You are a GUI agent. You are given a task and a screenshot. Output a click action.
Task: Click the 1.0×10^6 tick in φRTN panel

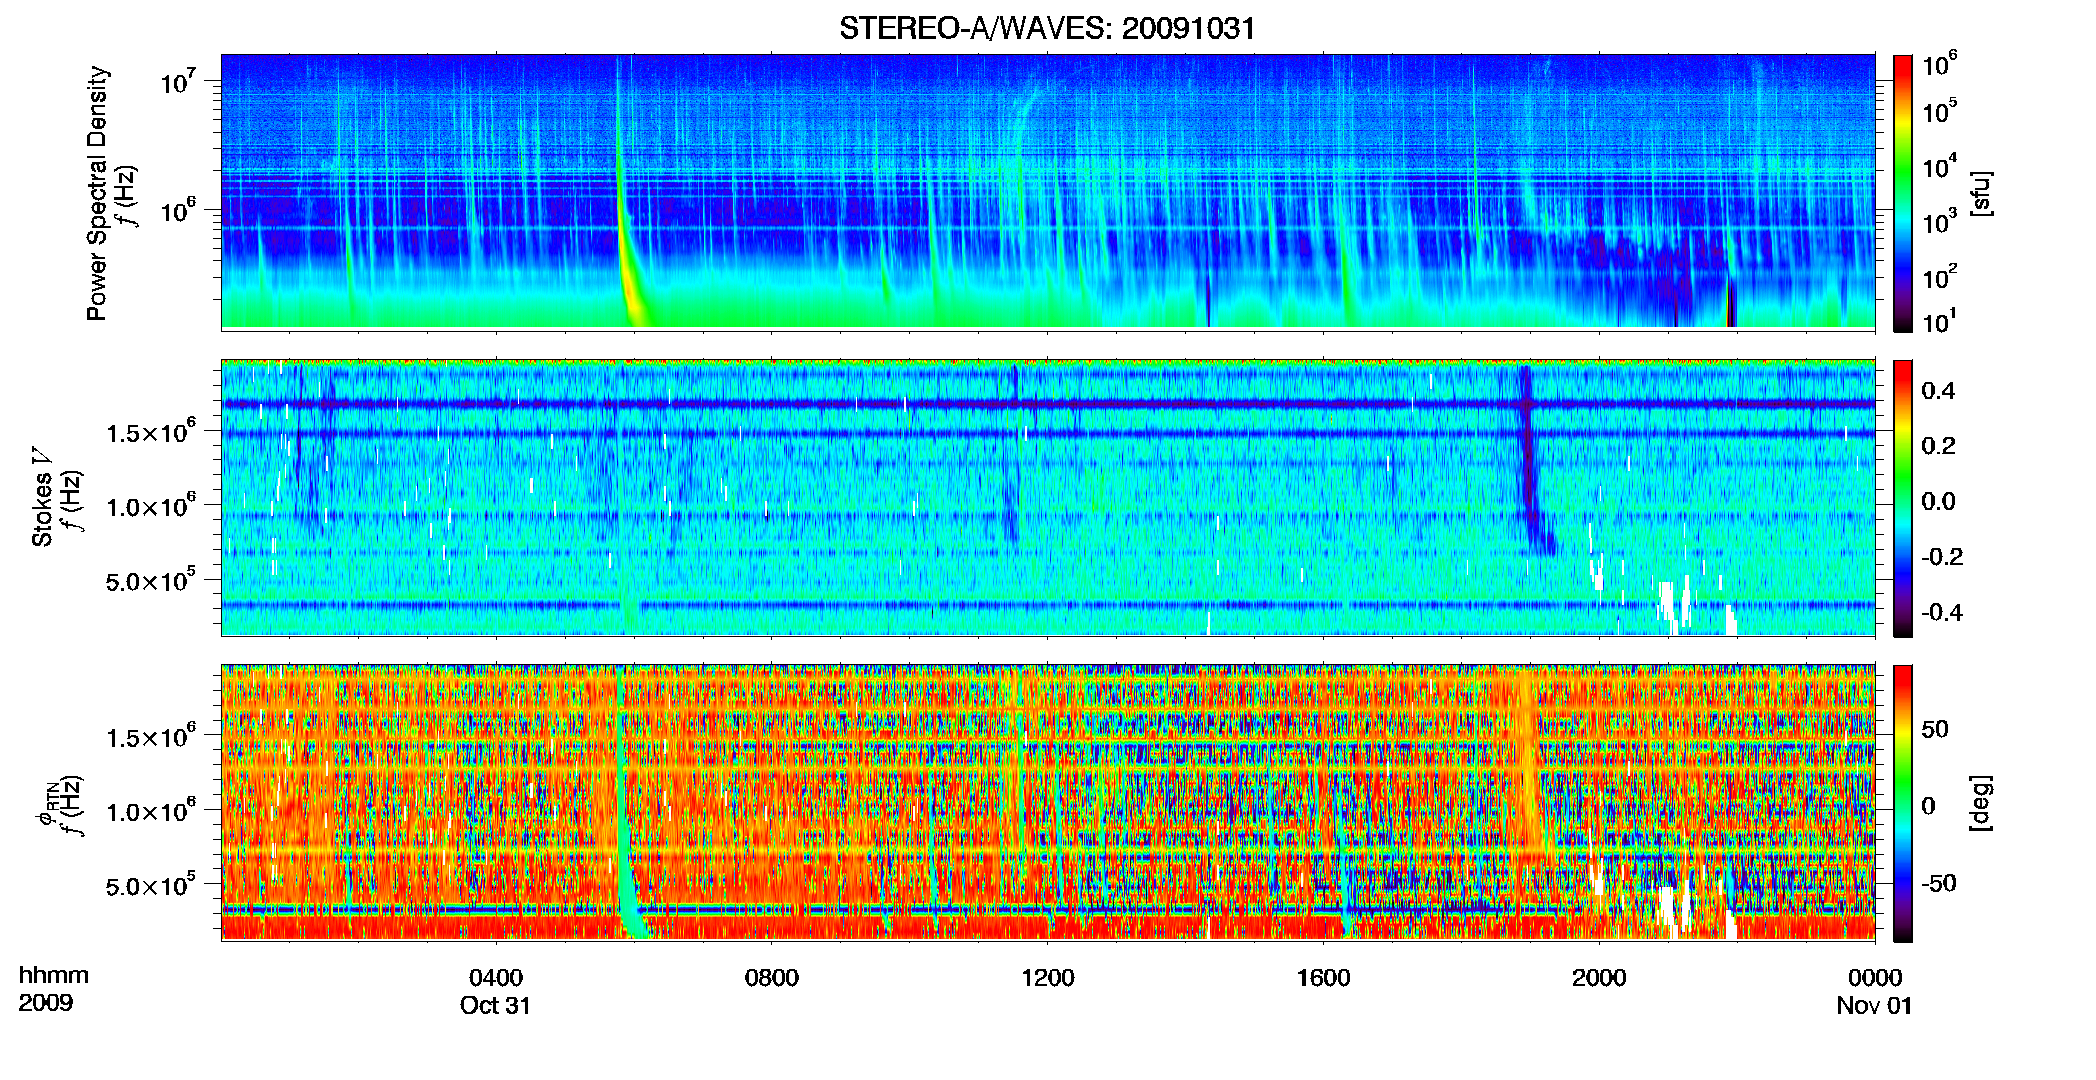click(150, 811)
